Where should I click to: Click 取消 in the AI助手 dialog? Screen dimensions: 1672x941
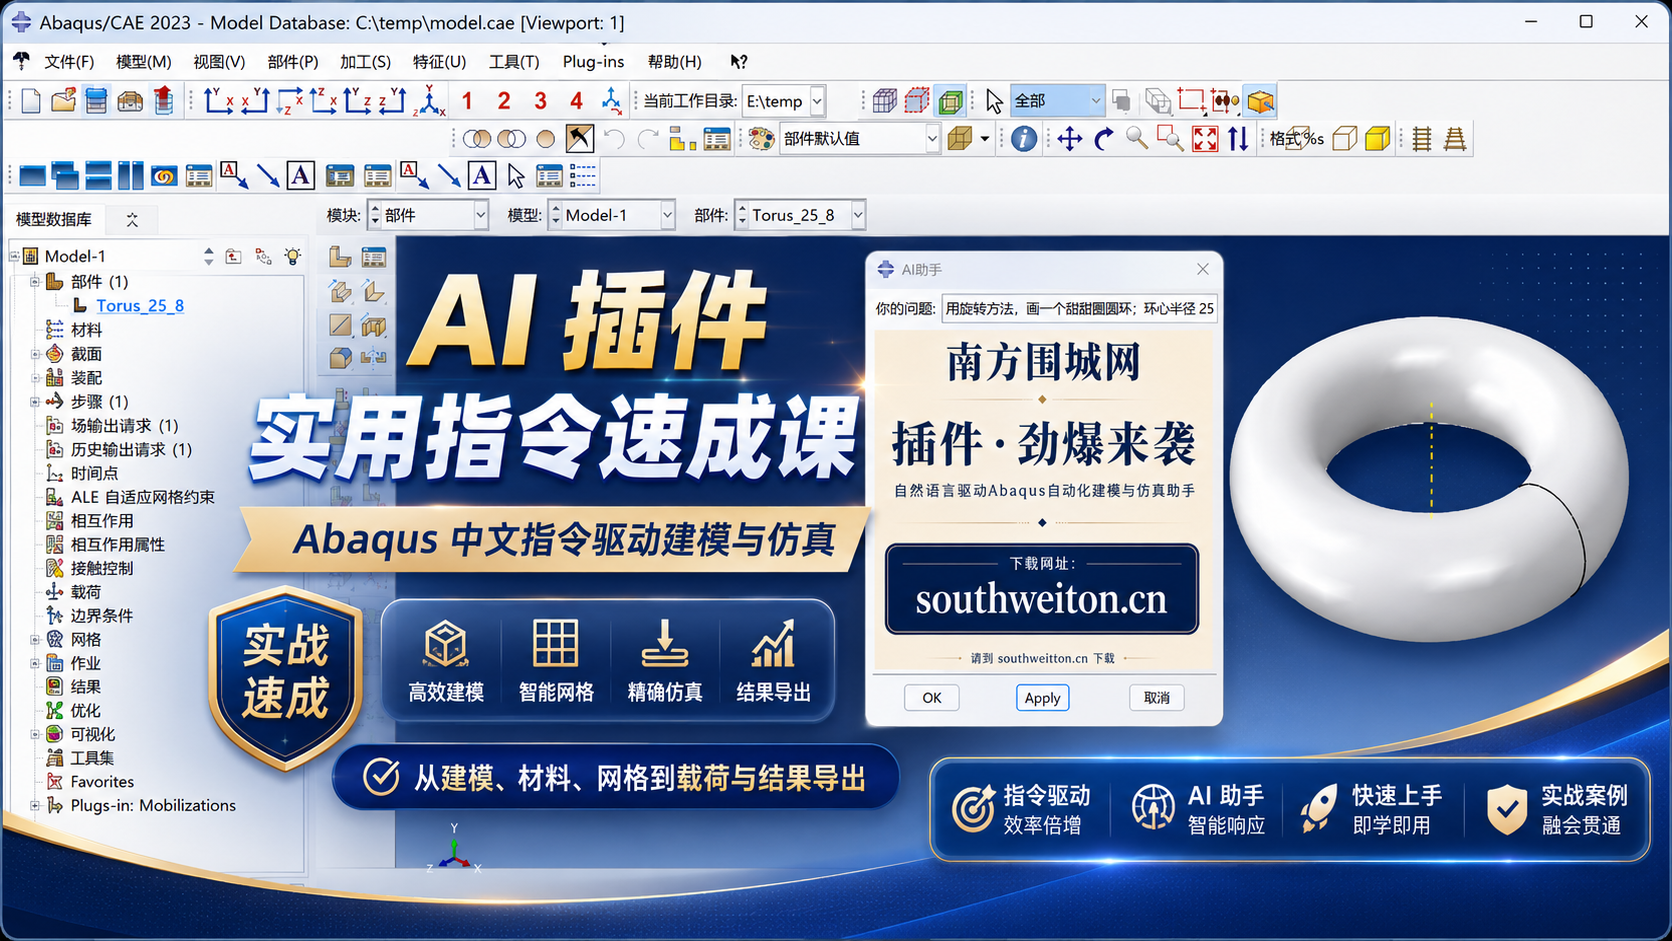click(1157, 698)
